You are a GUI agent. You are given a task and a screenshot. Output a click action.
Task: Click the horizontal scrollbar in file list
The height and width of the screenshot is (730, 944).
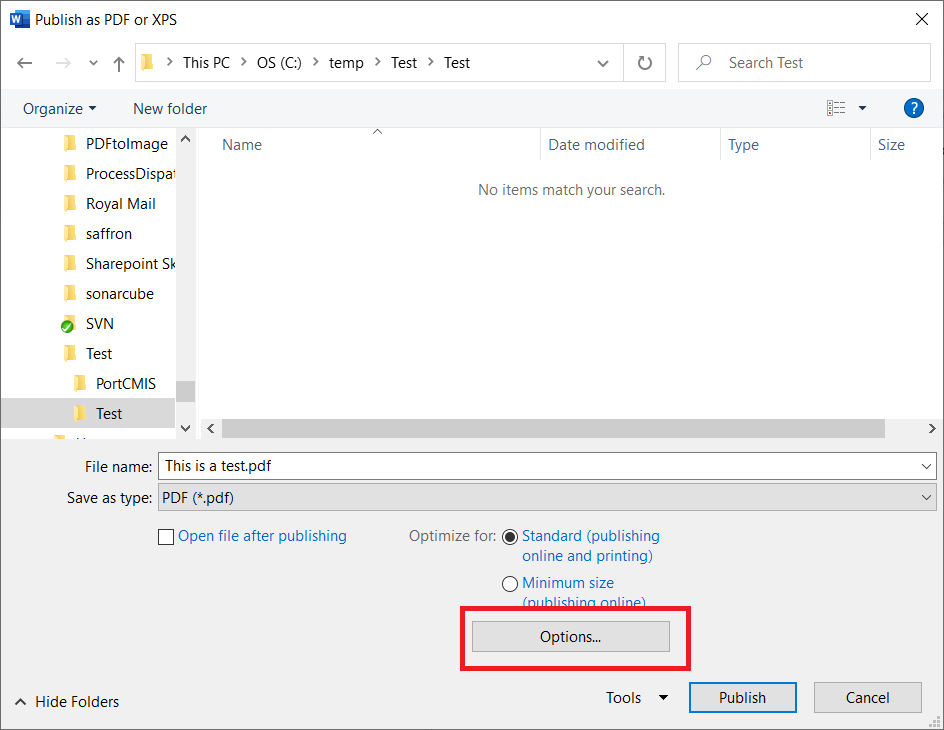click(553, 428)
